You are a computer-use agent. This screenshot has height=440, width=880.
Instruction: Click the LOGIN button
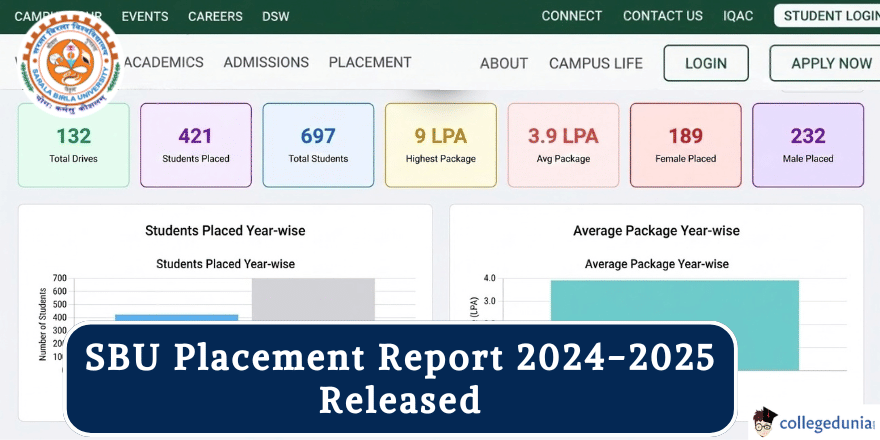coord(706,63)
